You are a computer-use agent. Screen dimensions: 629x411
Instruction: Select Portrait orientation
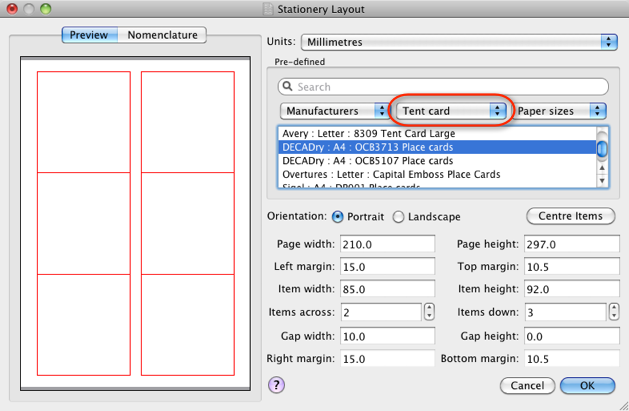(x=337, y=216)
